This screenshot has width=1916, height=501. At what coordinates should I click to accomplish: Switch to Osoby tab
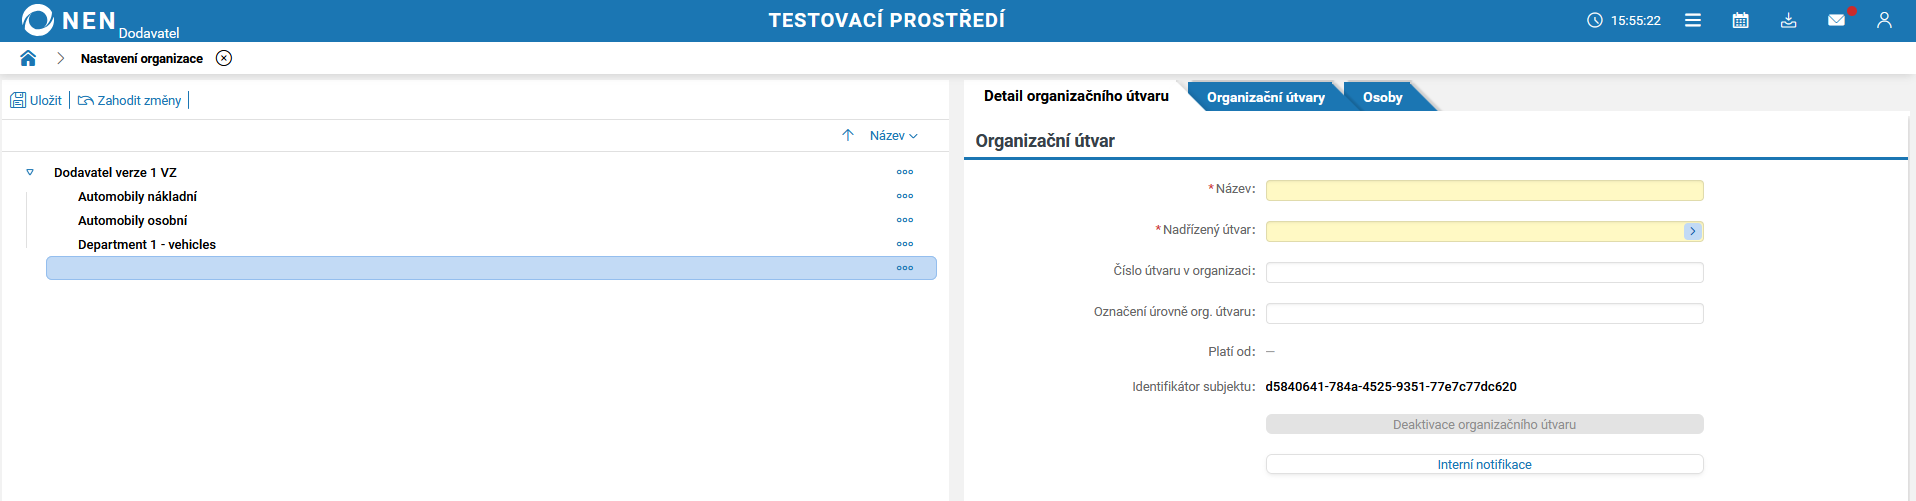1383,97
